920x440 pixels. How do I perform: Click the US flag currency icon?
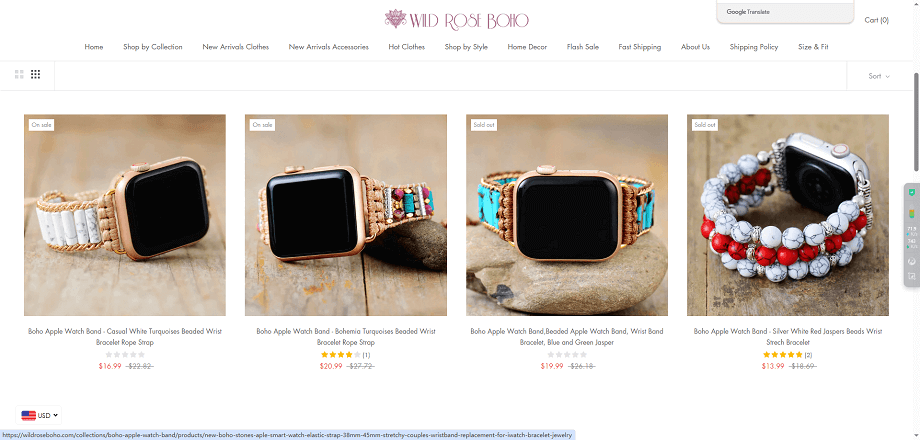[x=28, y=415]
